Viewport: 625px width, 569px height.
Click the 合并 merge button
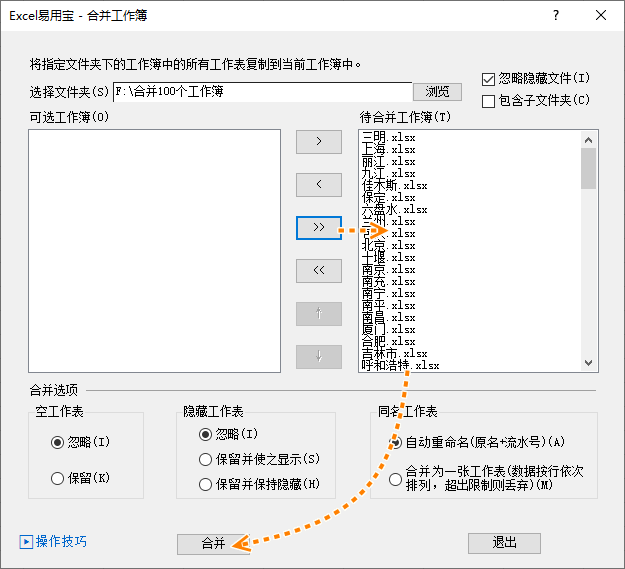(x=213, y=543)
